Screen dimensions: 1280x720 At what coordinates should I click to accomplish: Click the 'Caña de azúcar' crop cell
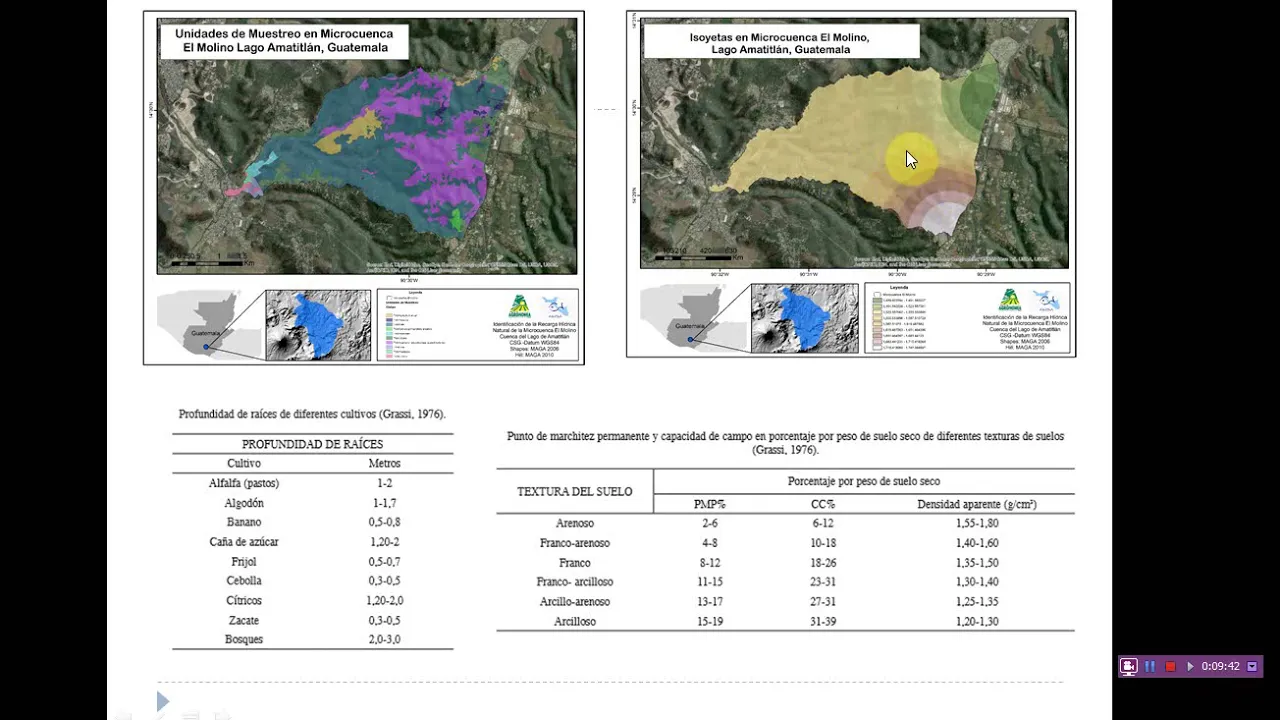click(x=244, y=542)
